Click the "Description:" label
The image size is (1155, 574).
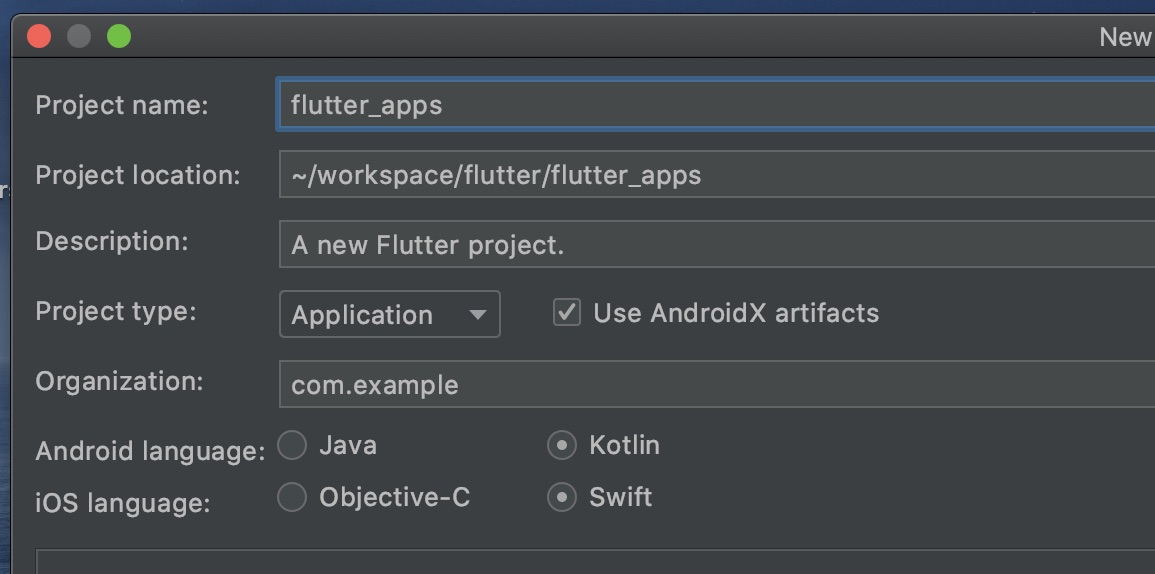tap(112, 241)
